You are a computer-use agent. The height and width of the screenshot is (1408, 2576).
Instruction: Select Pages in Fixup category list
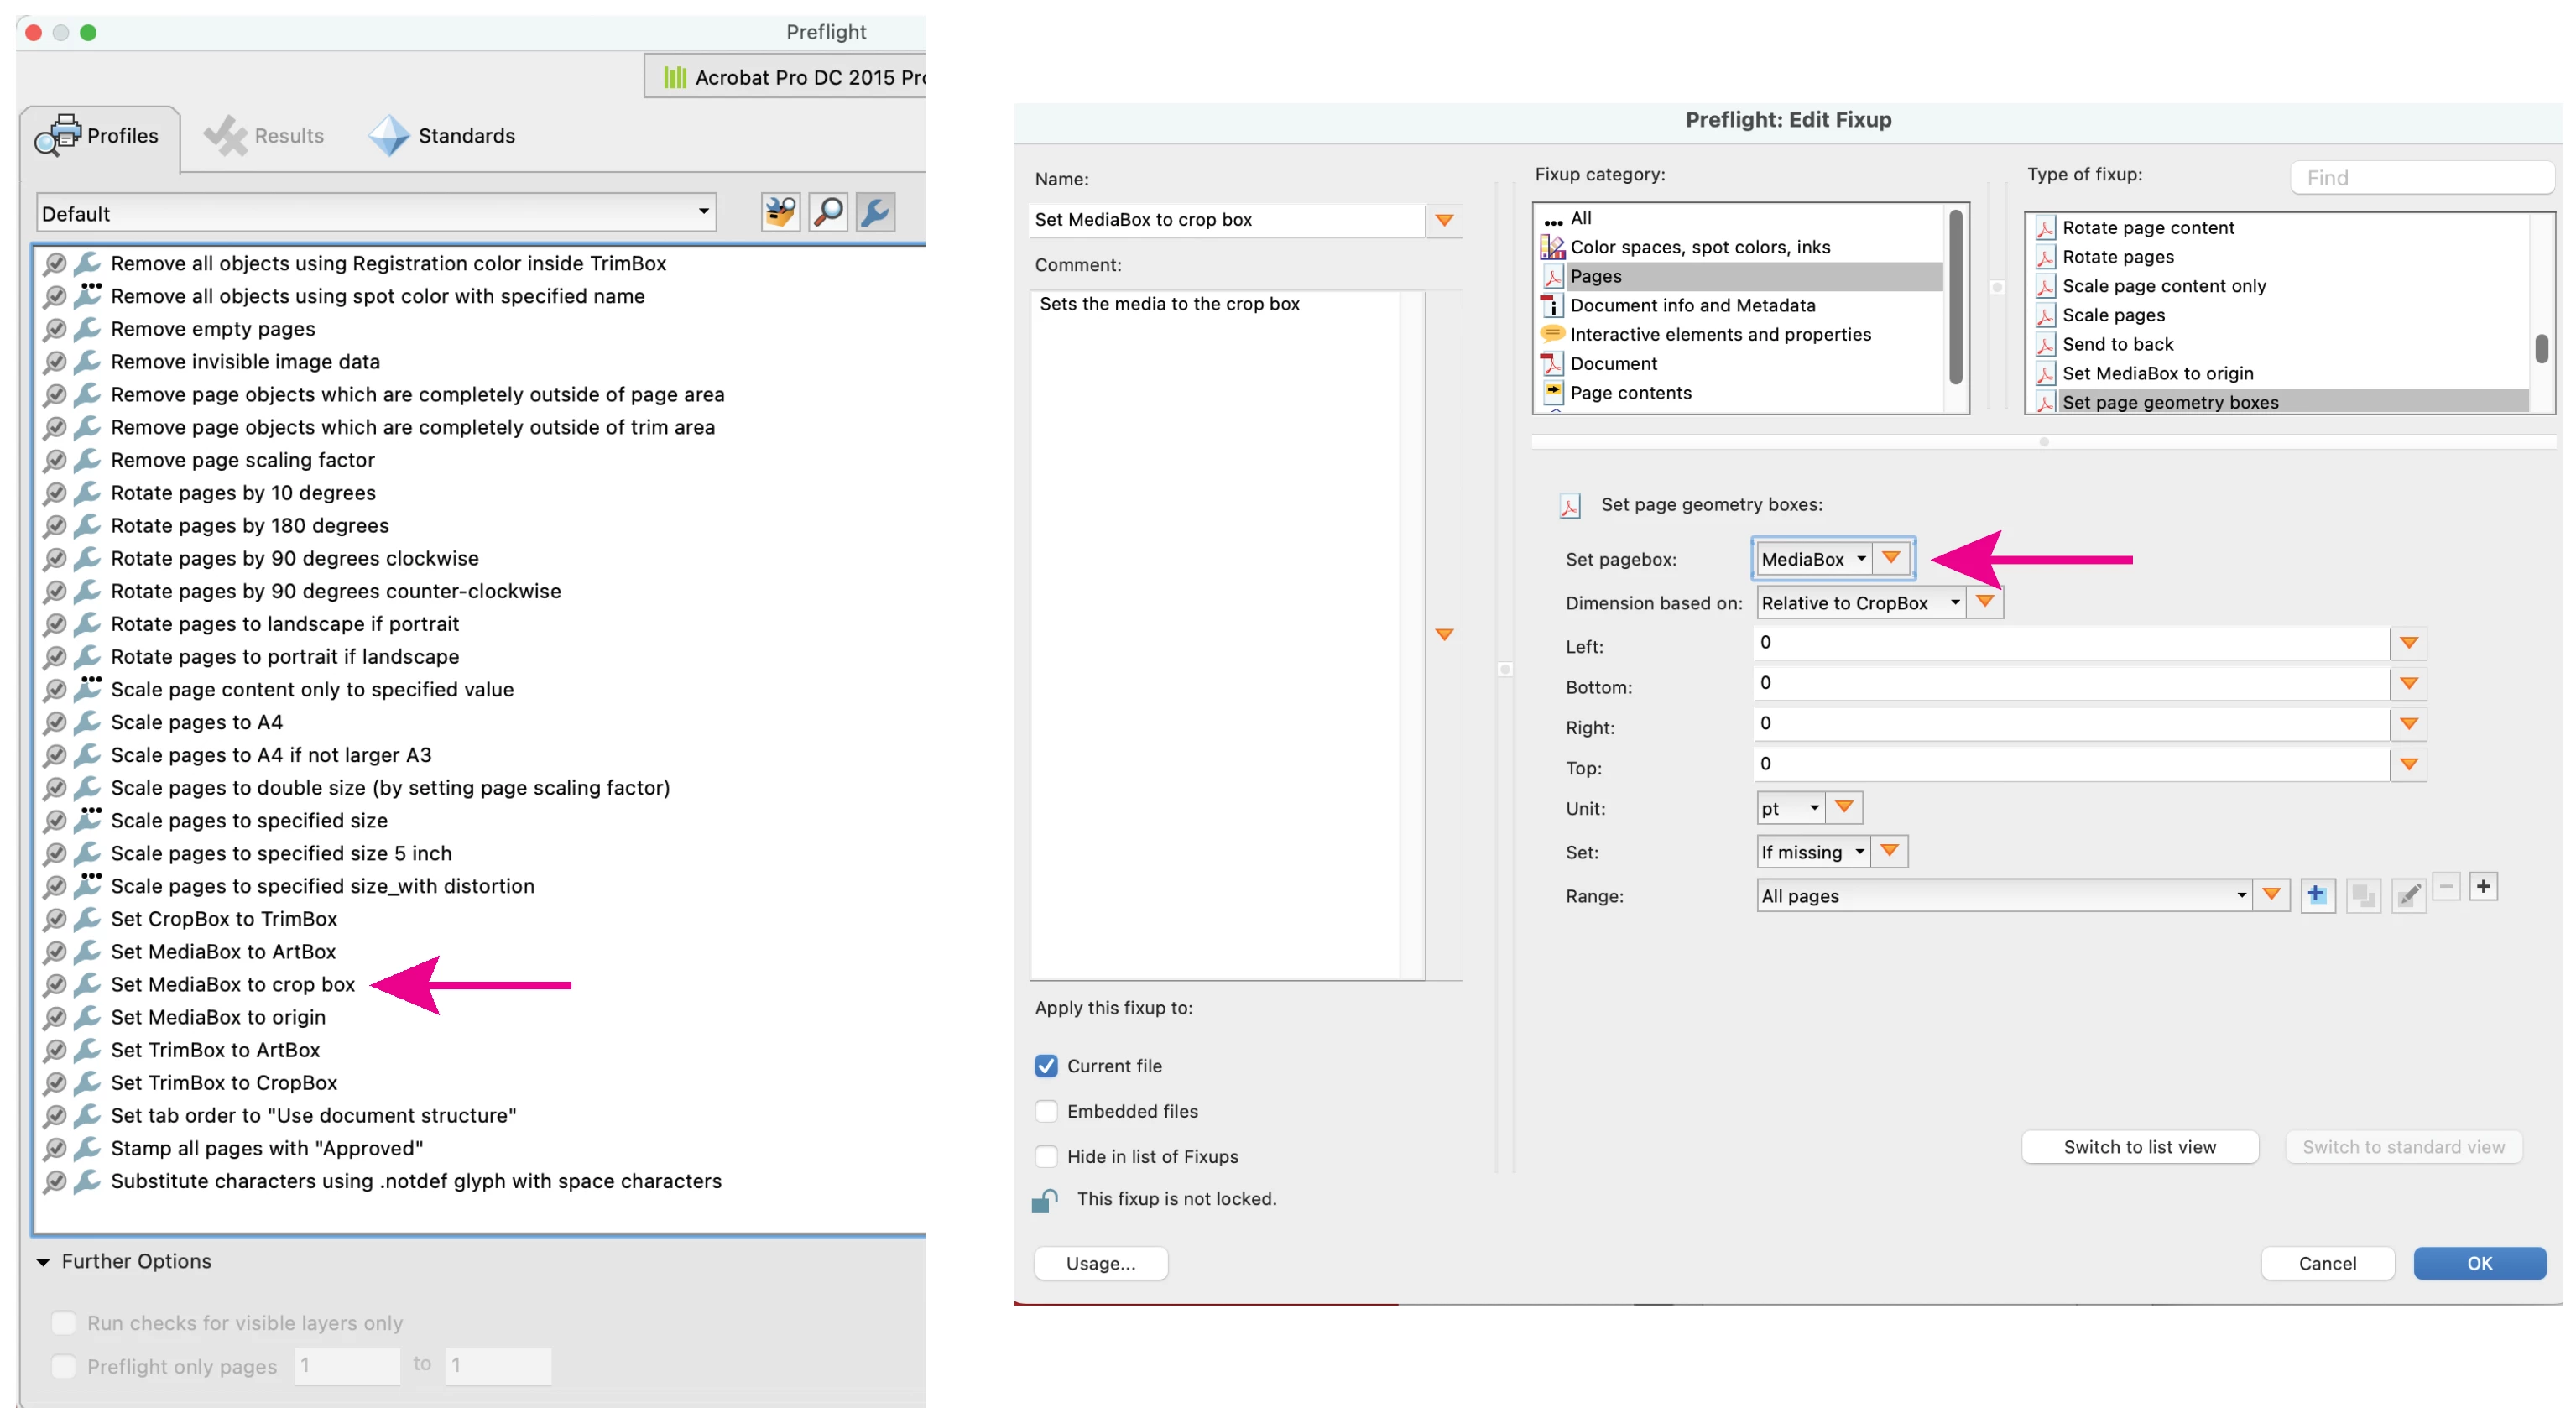coord(1741,276)
